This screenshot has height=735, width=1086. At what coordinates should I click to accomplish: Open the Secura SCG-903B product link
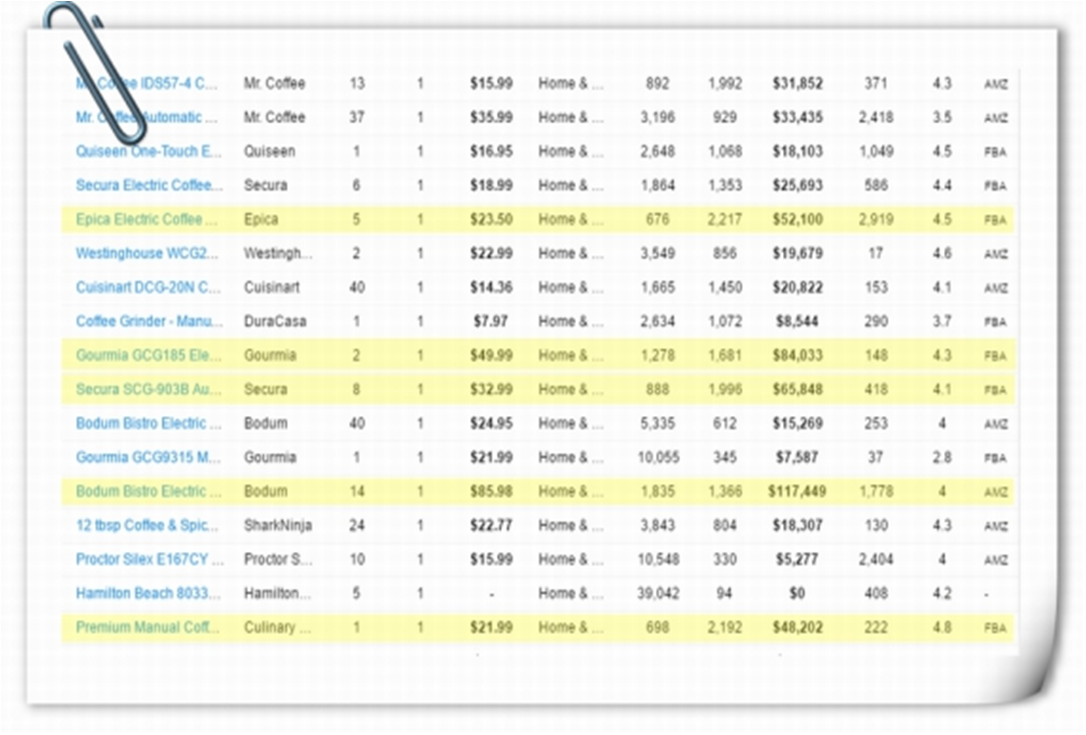pyautogui.click(x=146, y=390)
